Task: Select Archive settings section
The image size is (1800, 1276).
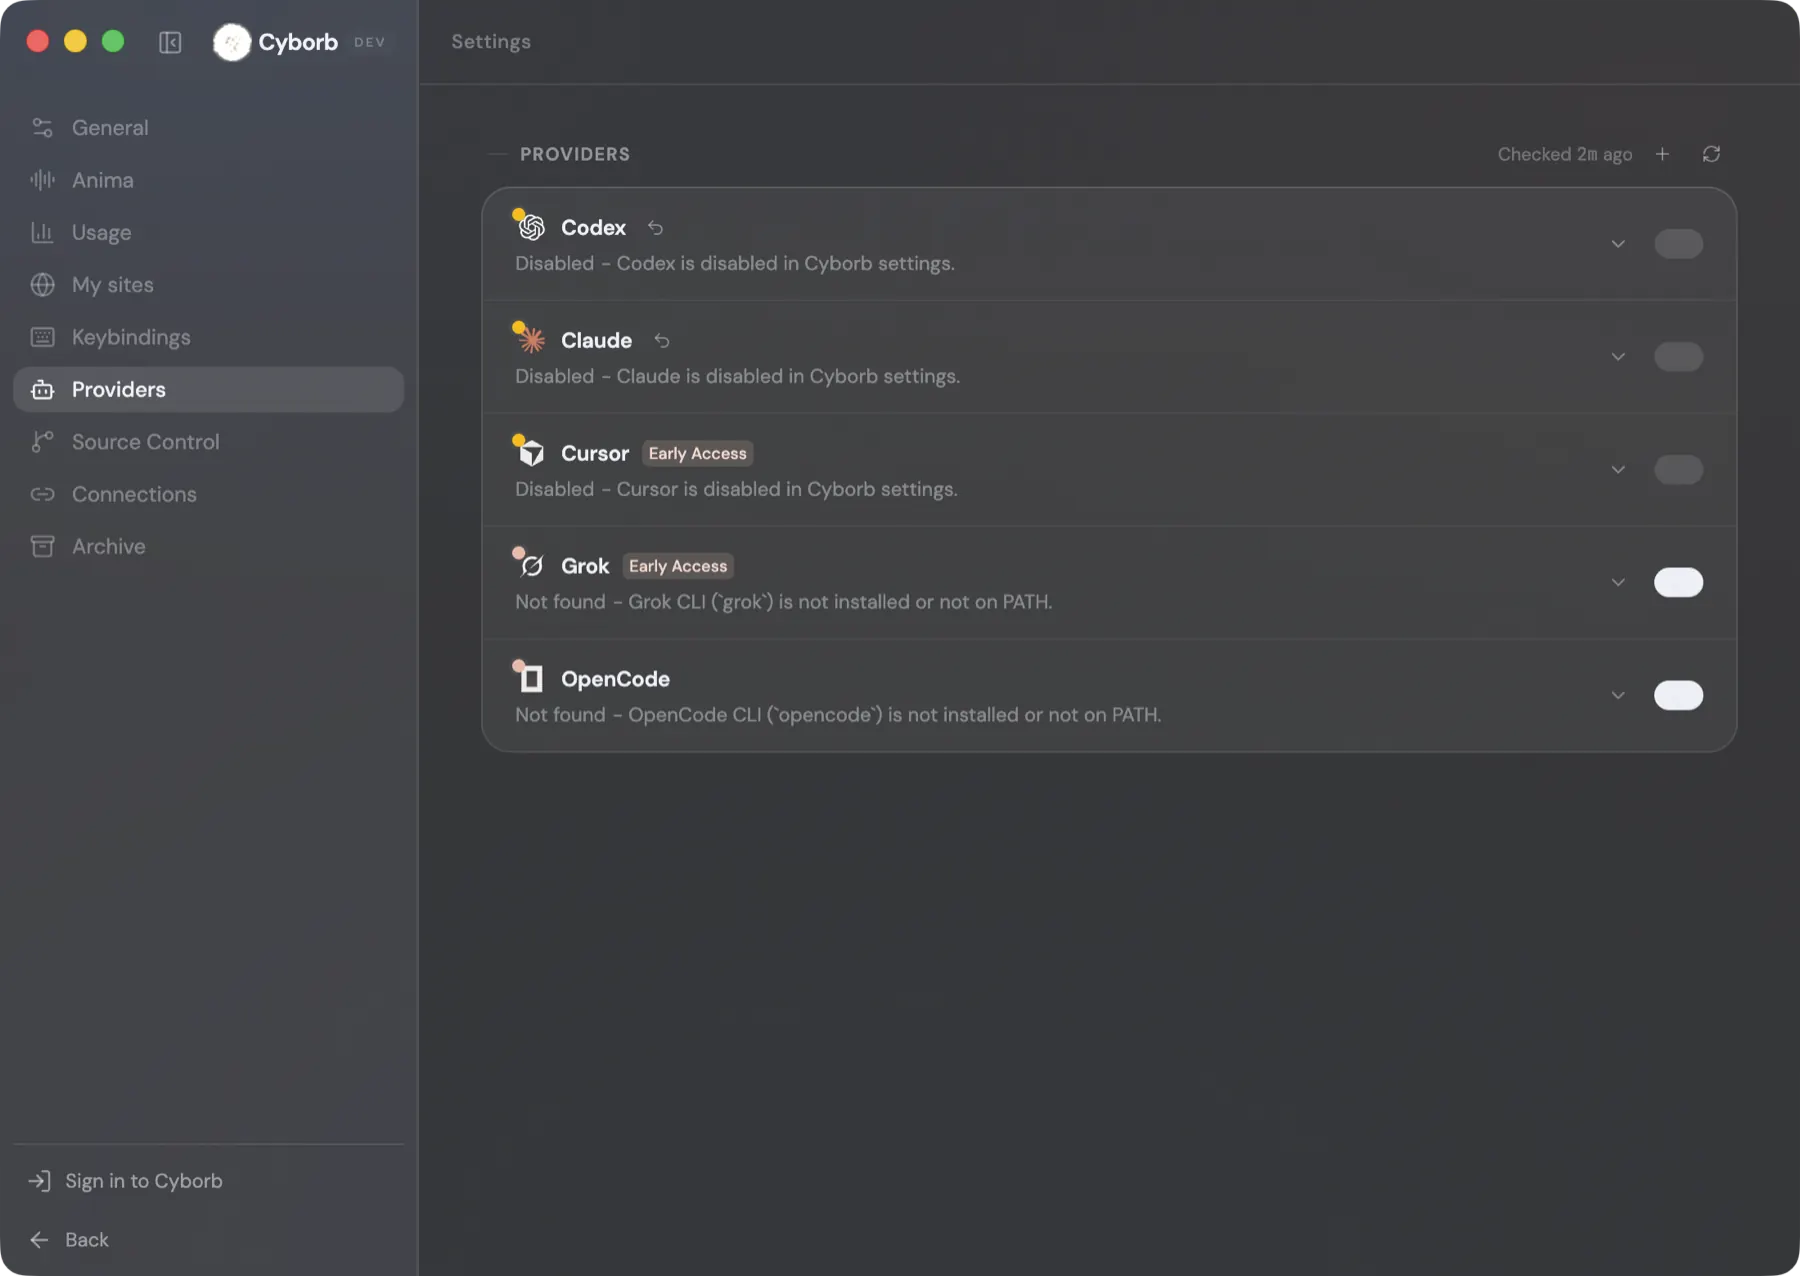Action: click(x=208, y=546)
